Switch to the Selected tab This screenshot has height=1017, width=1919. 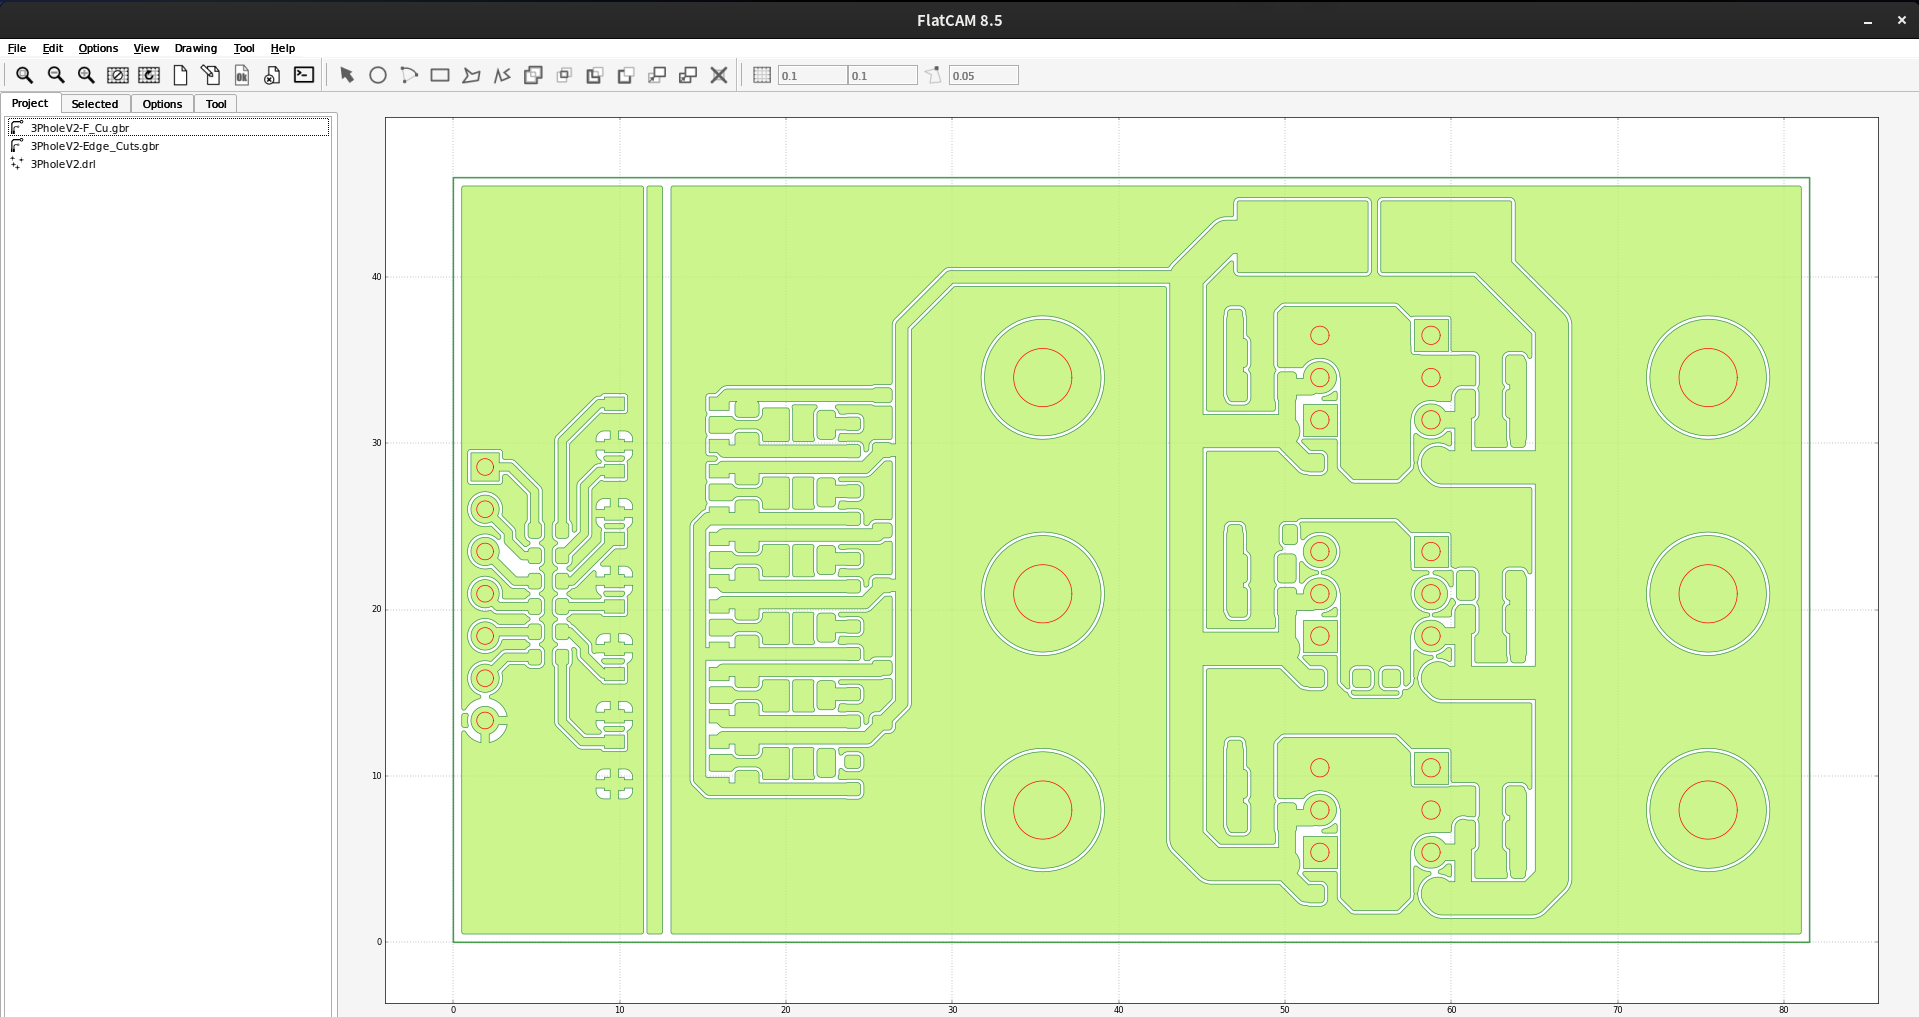click(x=95, y=104)
